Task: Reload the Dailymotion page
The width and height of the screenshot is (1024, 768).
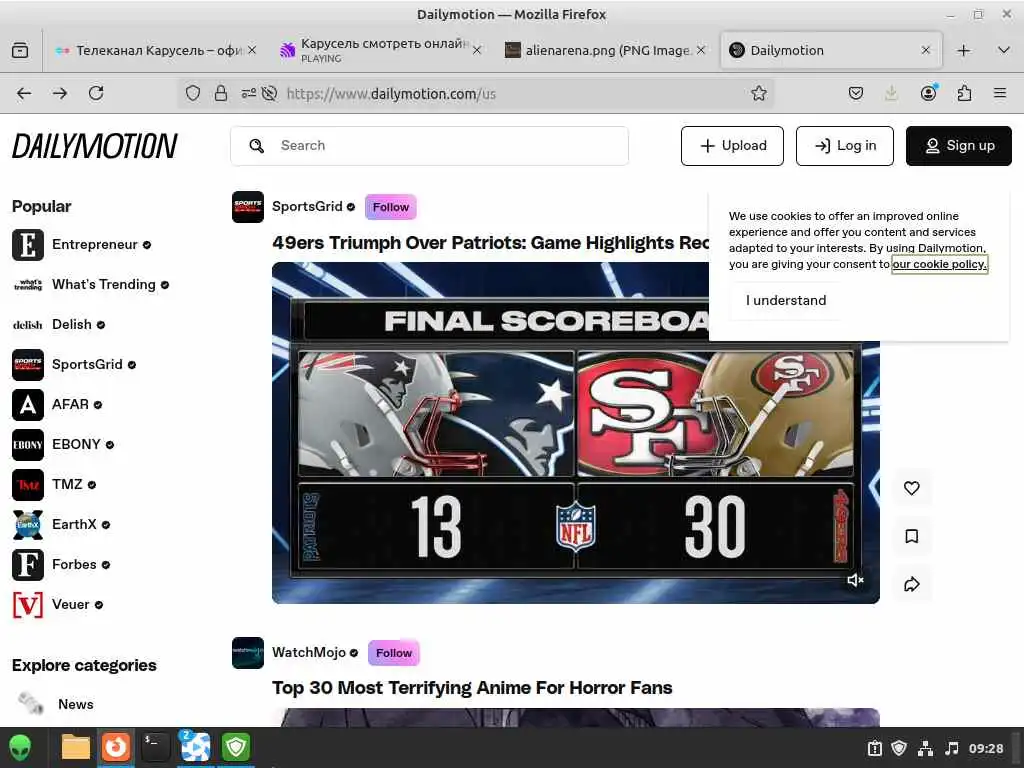Action: [x=96, y=93]
